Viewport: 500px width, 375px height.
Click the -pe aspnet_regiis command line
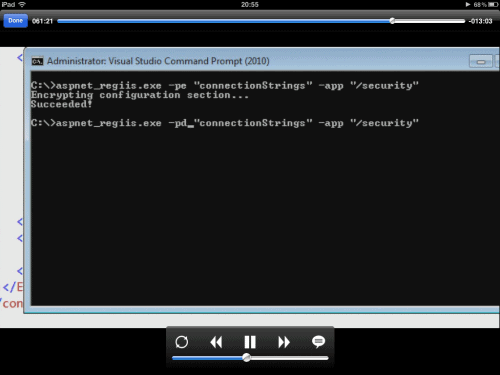click(x=225, y=86)
